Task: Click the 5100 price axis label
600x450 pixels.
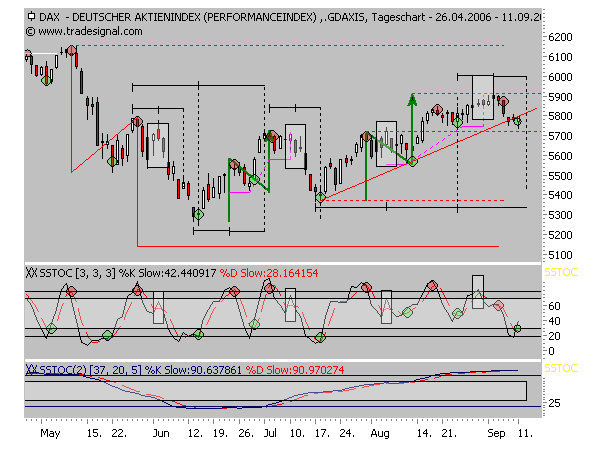Action: (x=560, y=255)
